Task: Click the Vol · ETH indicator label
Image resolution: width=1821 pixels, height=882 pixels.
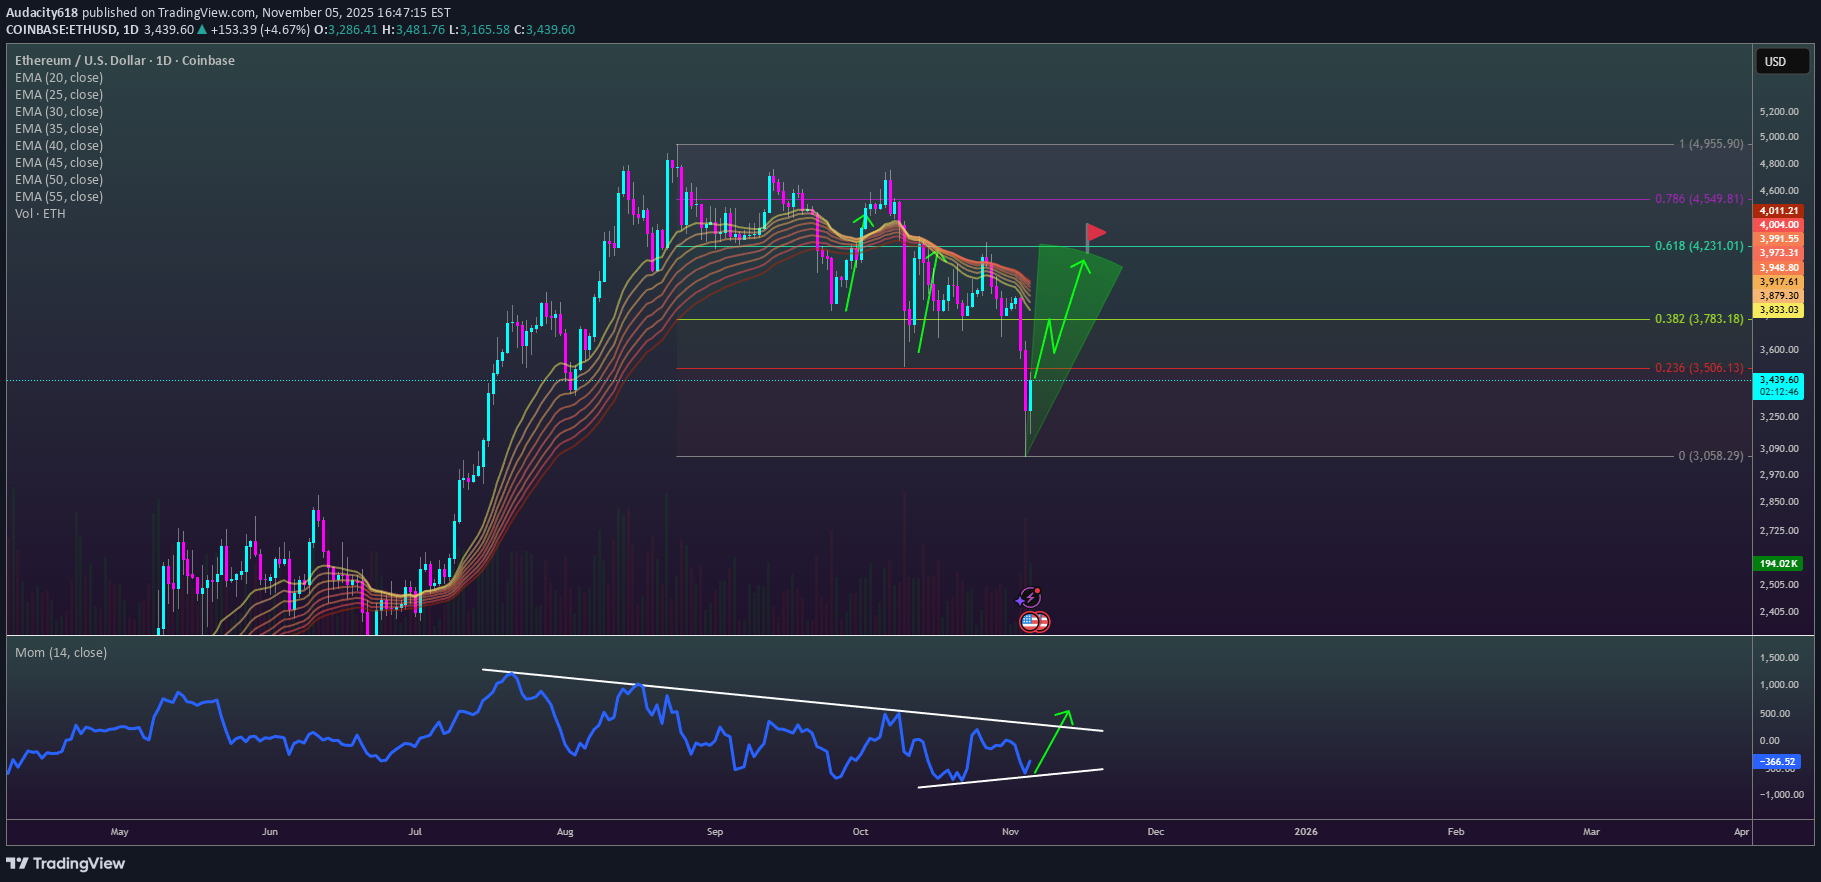Action: [40, 214]
